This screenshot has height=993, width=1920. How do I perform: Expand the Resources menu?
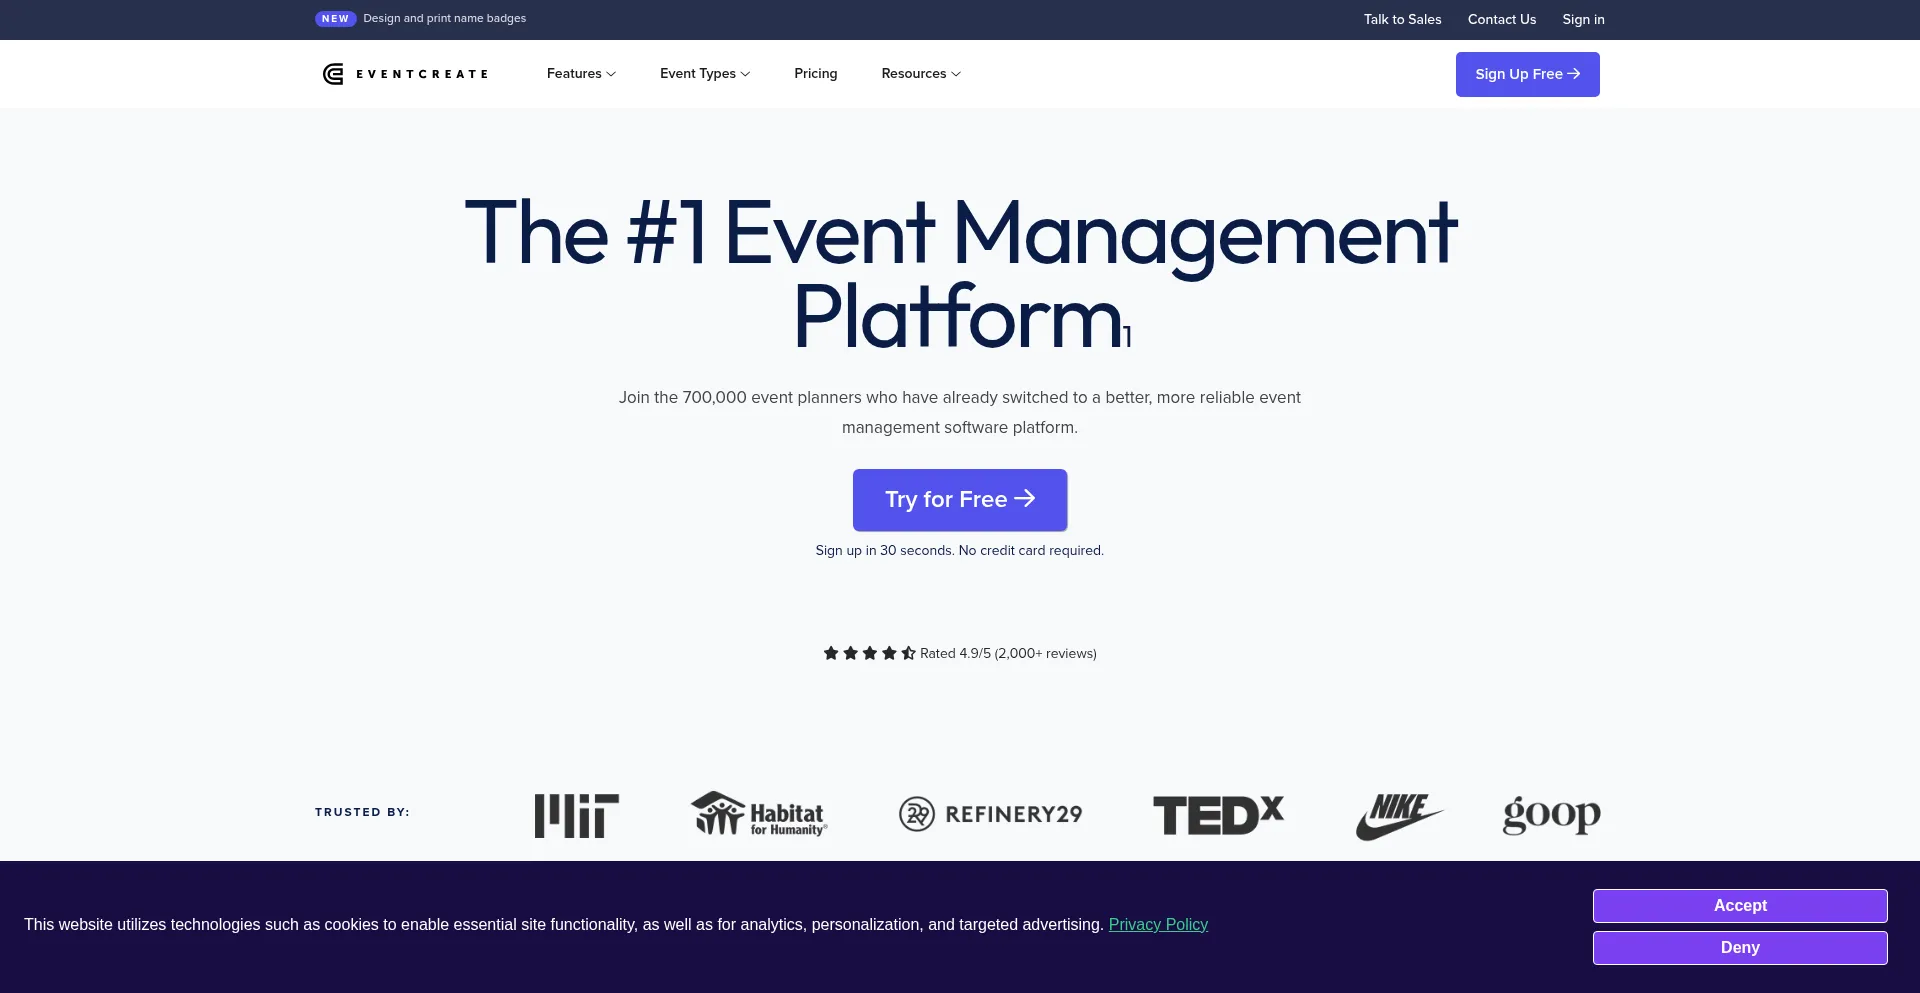click(x=920, y=74)
